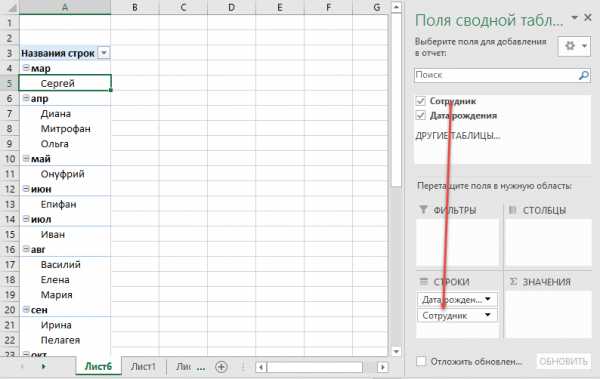Open the pivot fields gear tools menu
Viewport: 600px width, 379px height.
[574, 46]
